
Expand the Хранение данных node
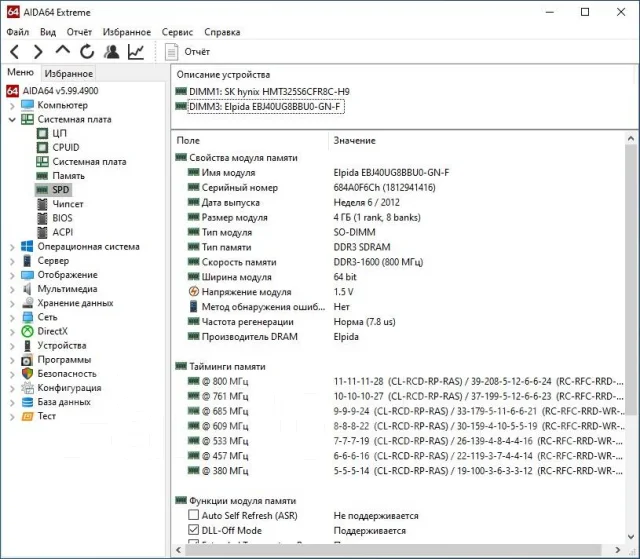[x=12, y=304]
